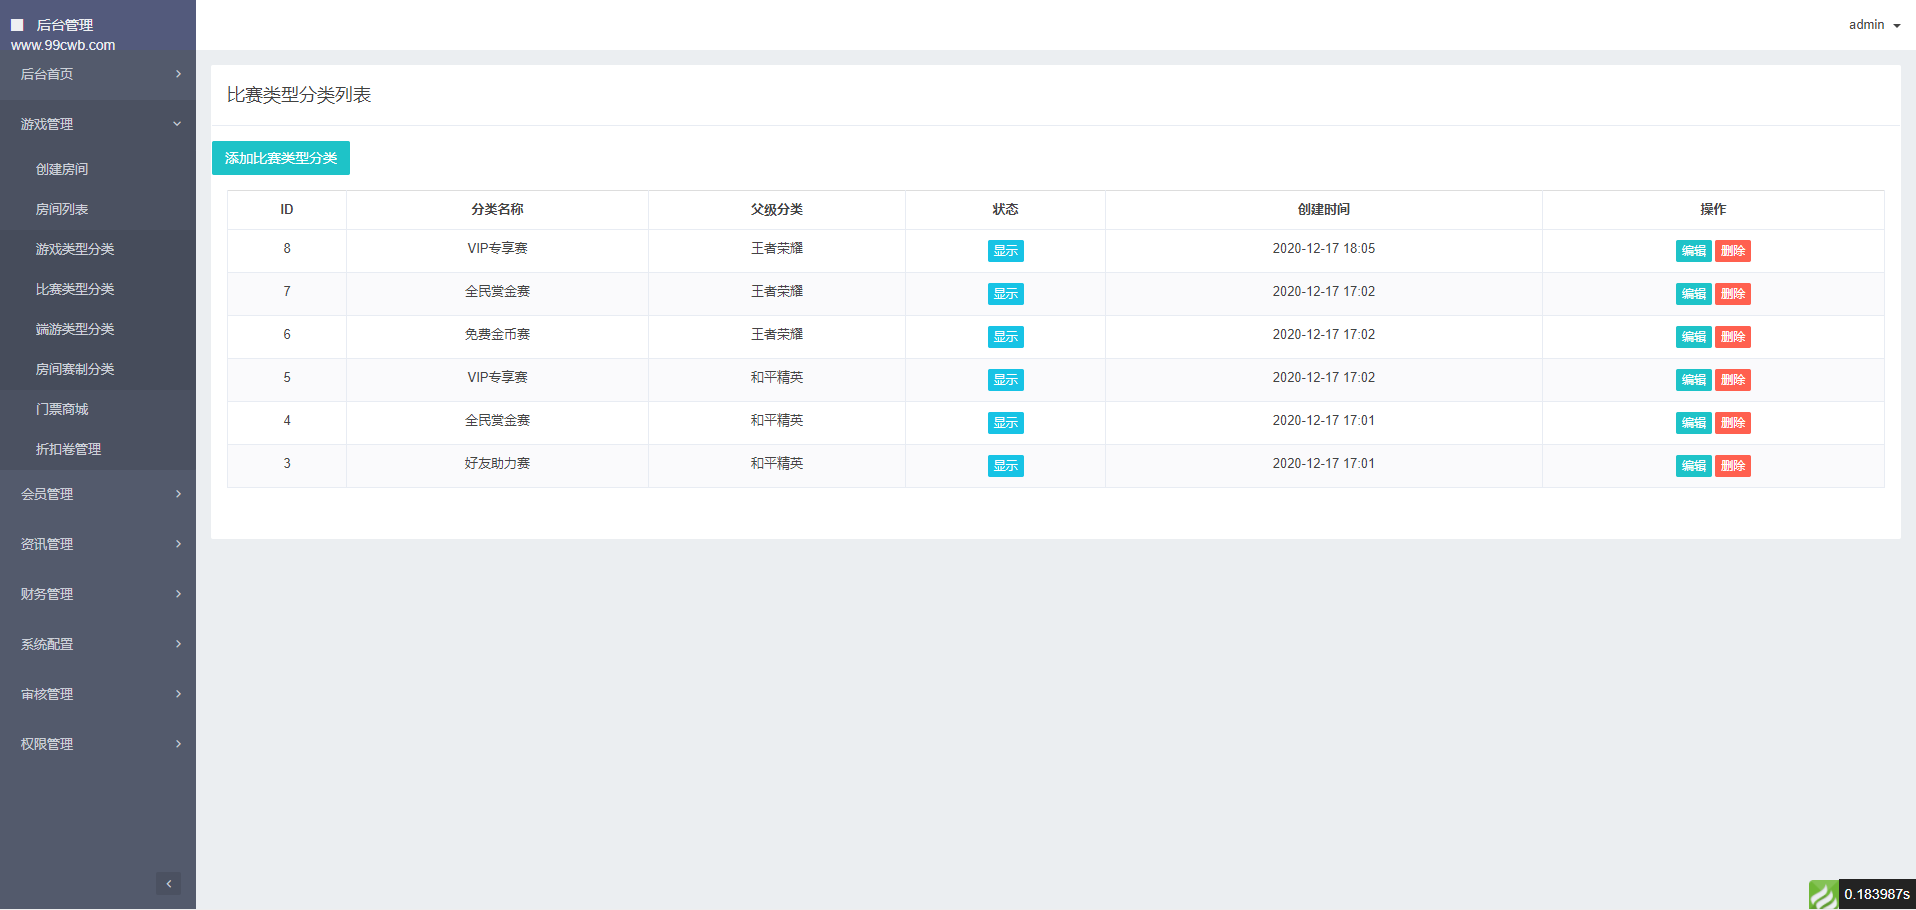The image size is (1916, 910).
Task: Open 端游类型分类 sidebar item
Action: (x=98, y=329)
